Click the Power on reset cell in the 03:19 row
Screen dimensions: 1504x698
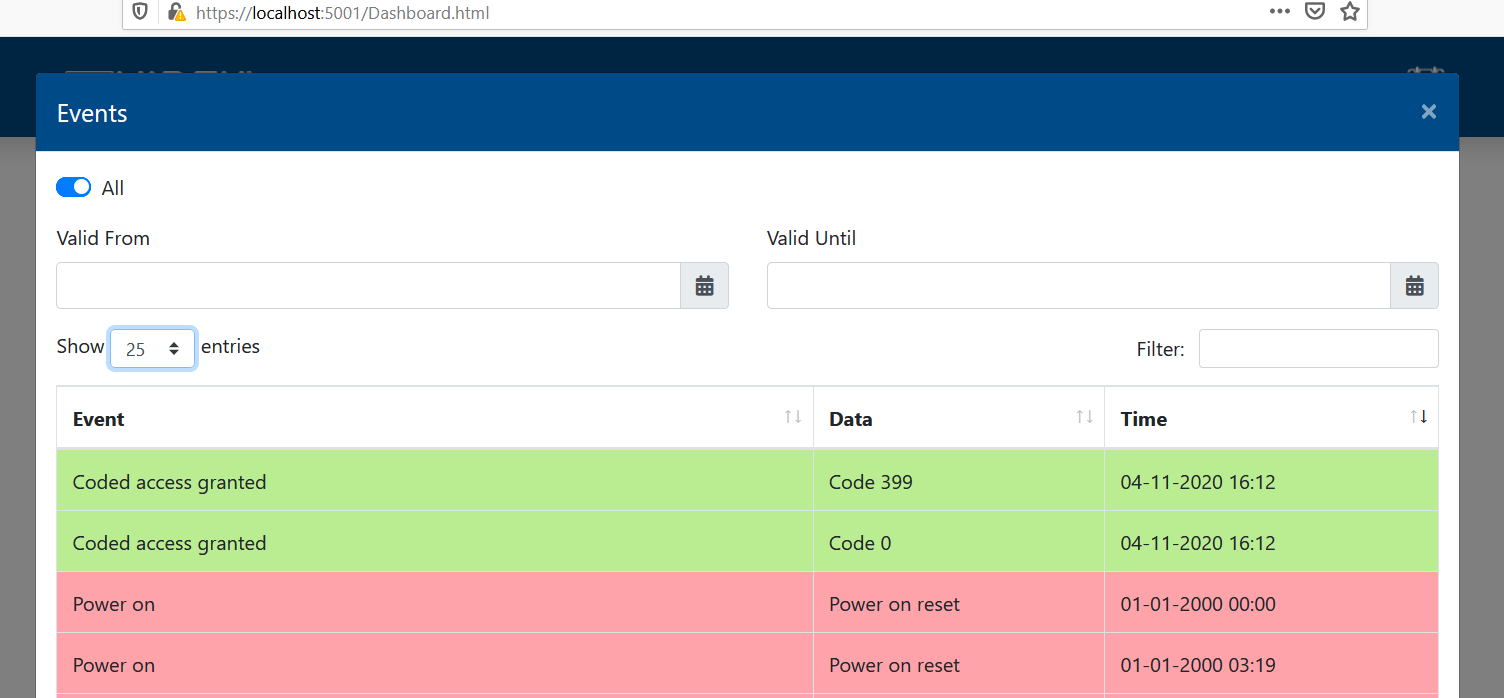[x=959, y=664]
